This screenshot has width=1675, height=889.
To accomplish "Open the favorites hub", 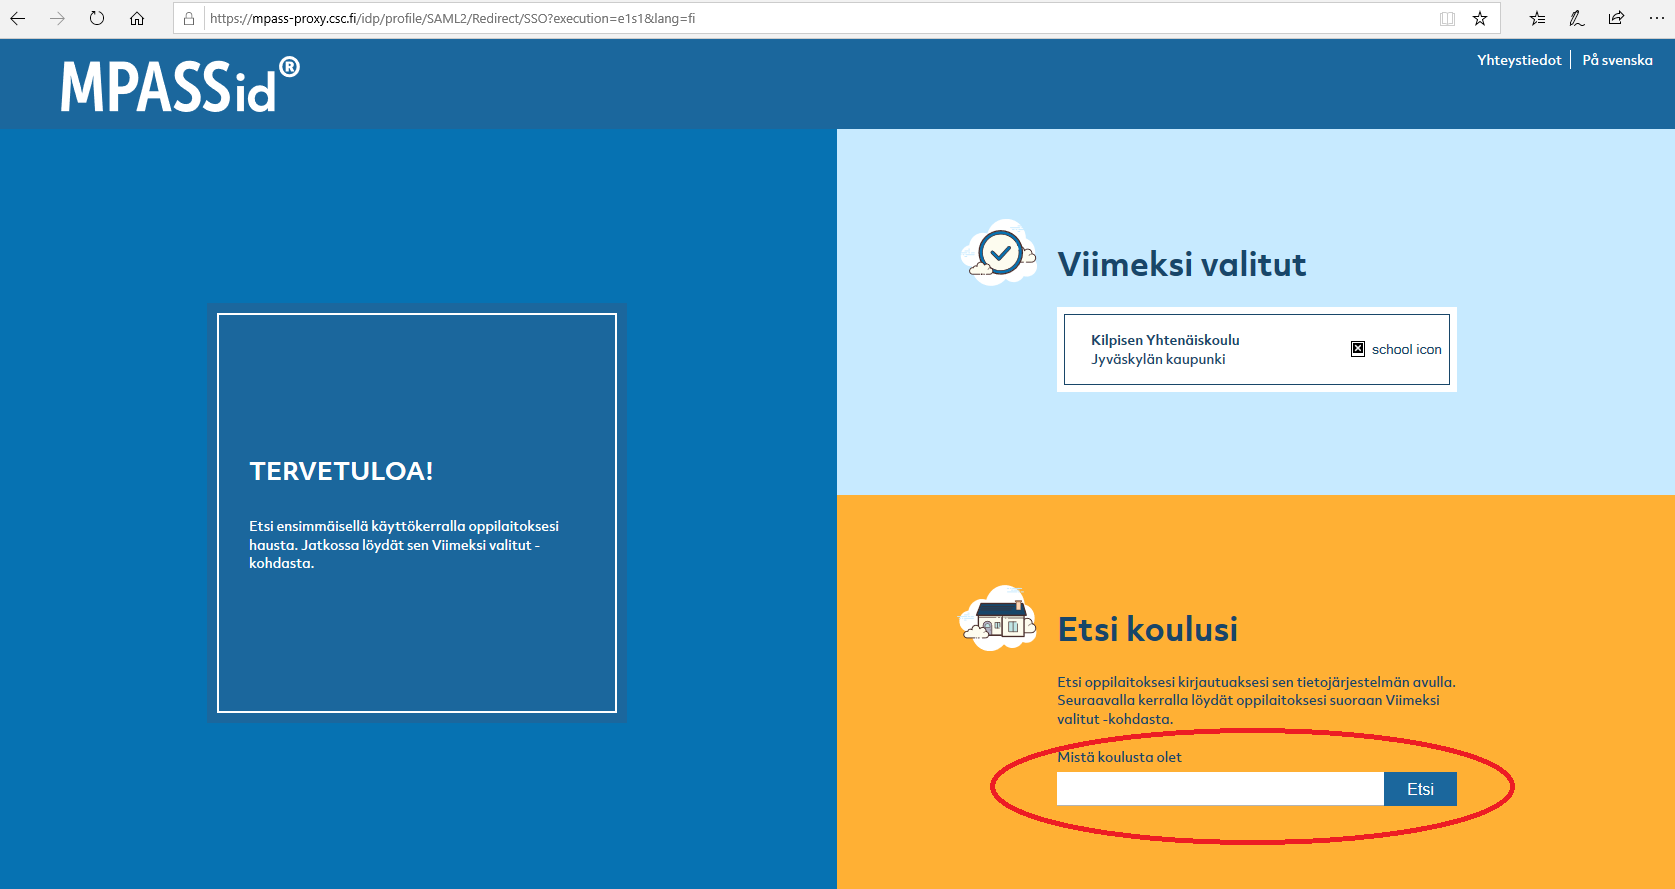I will (x=1537, y=18).
